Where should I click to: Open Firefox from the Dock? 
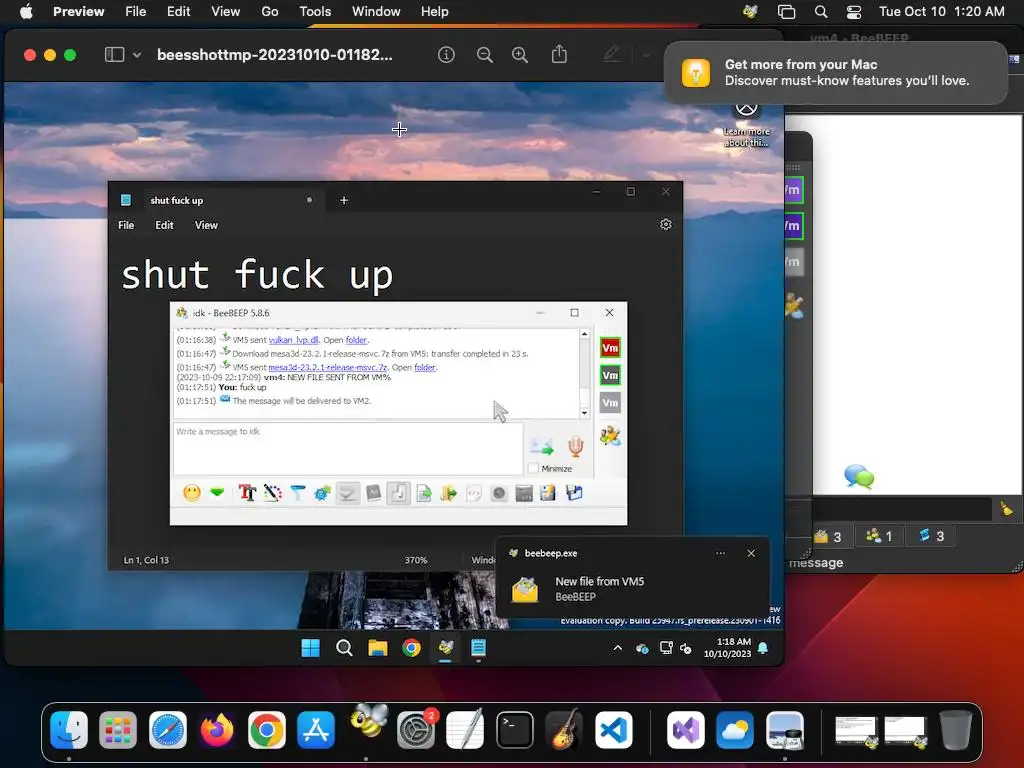coord(217,729)
